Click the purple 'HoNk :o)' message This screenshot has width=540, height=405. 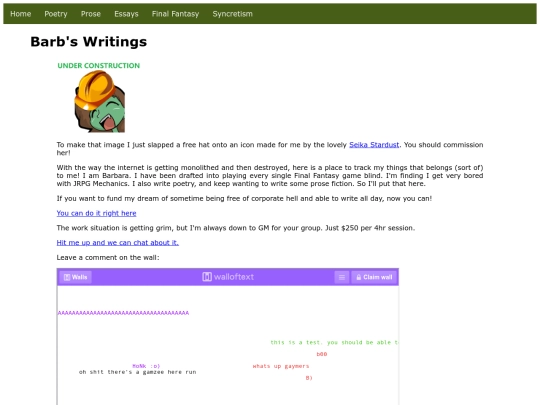point(146,366)
